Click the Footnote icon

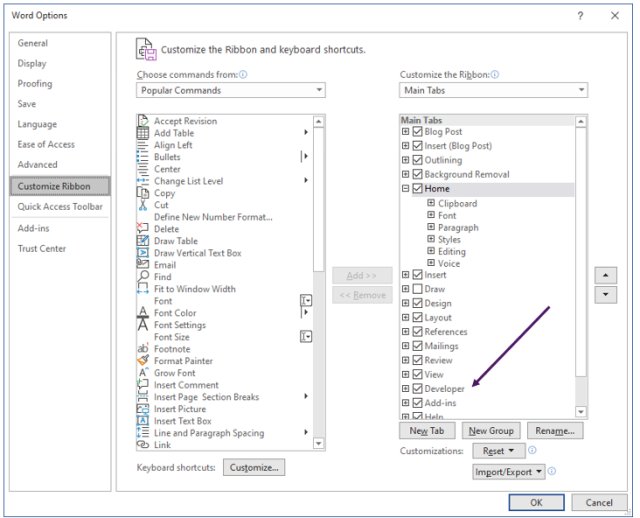pyautogui.click(x=143, y=349)
